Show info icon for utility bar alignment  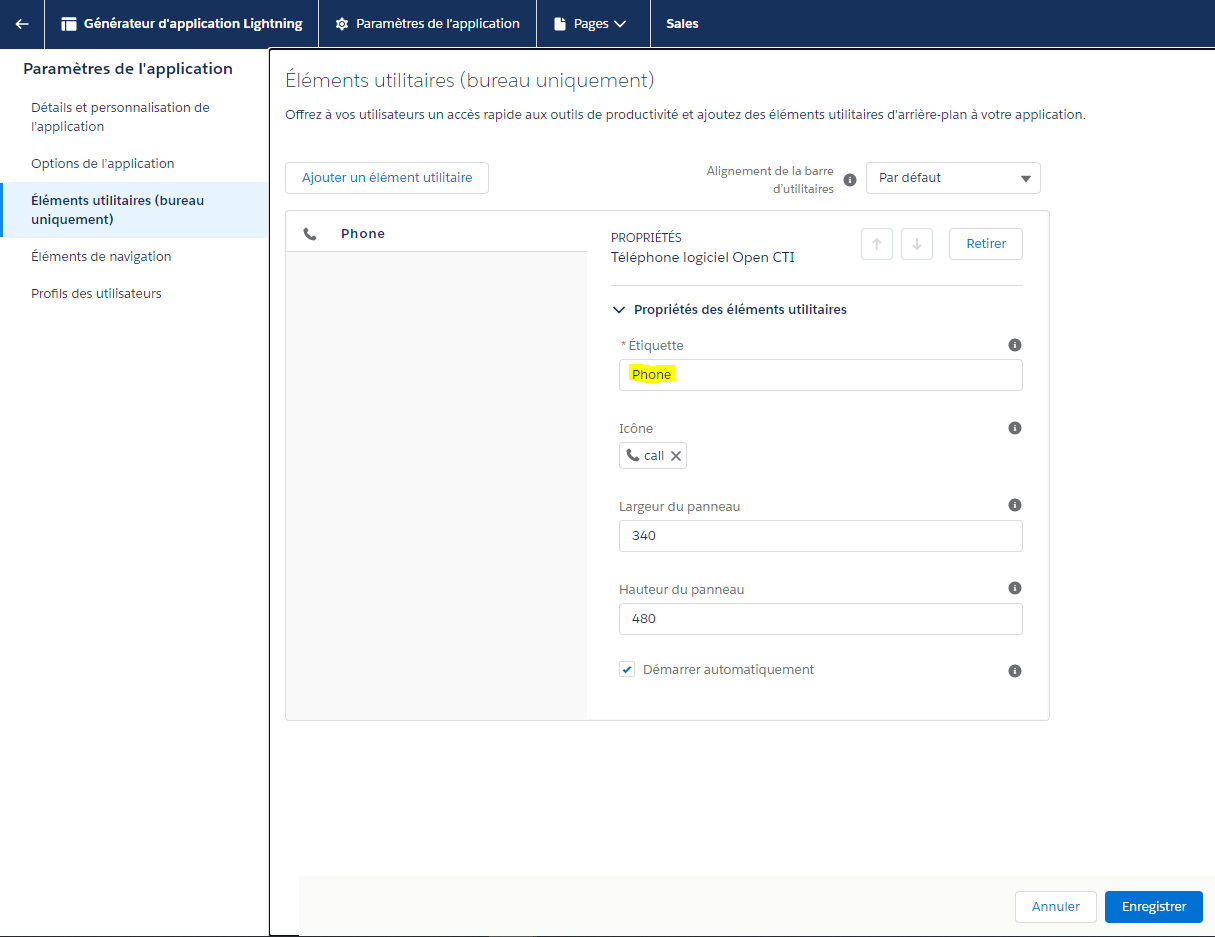[850, 180]
